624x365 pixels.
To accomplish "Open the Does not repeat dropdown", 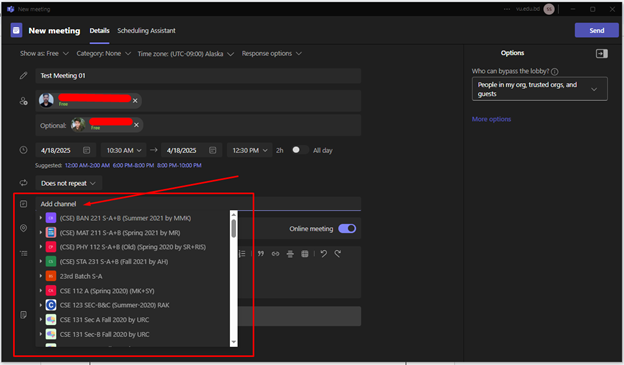I will click(68, 183).
